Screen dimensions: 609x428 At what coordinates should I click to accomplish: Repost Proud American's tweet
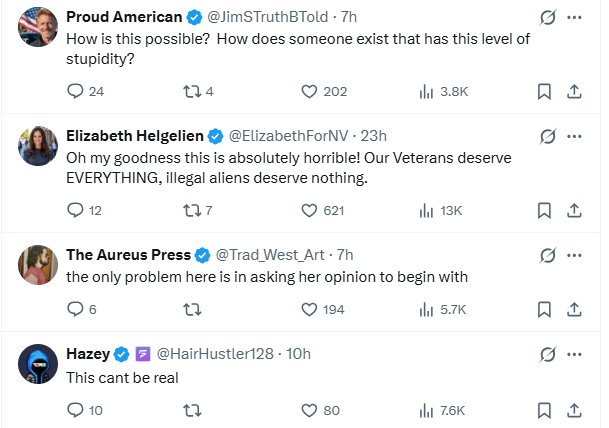click(189, 91)
